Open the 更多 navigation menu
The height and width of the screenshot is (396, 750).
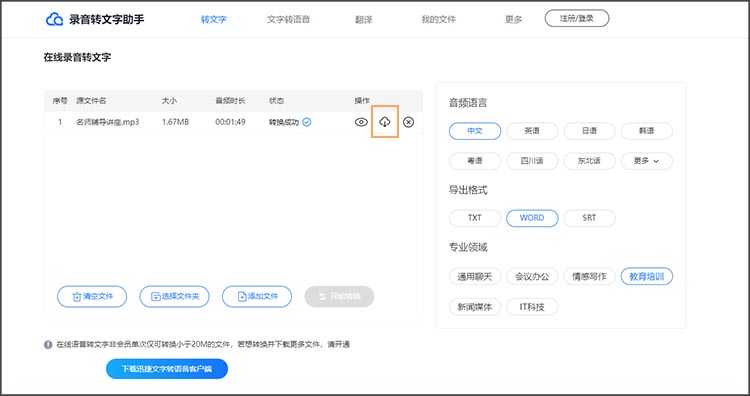click(x=513, y=20)
